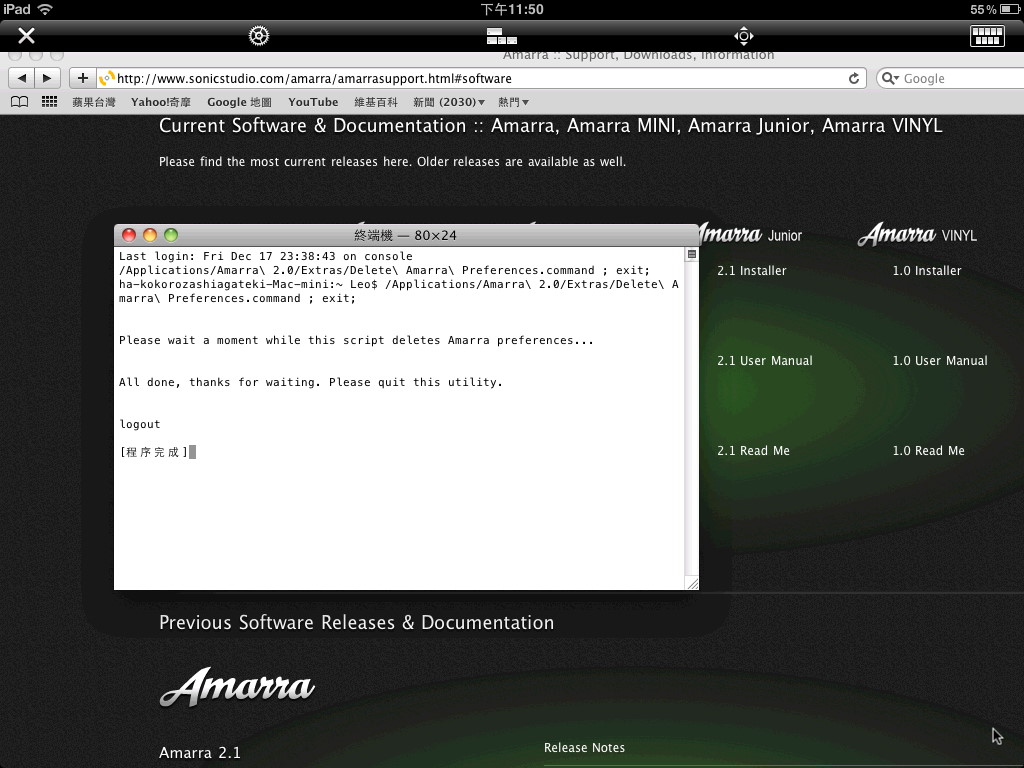1024x768 pixels.
Task: Click the "logout" line in Terminal
Action: 140,424
